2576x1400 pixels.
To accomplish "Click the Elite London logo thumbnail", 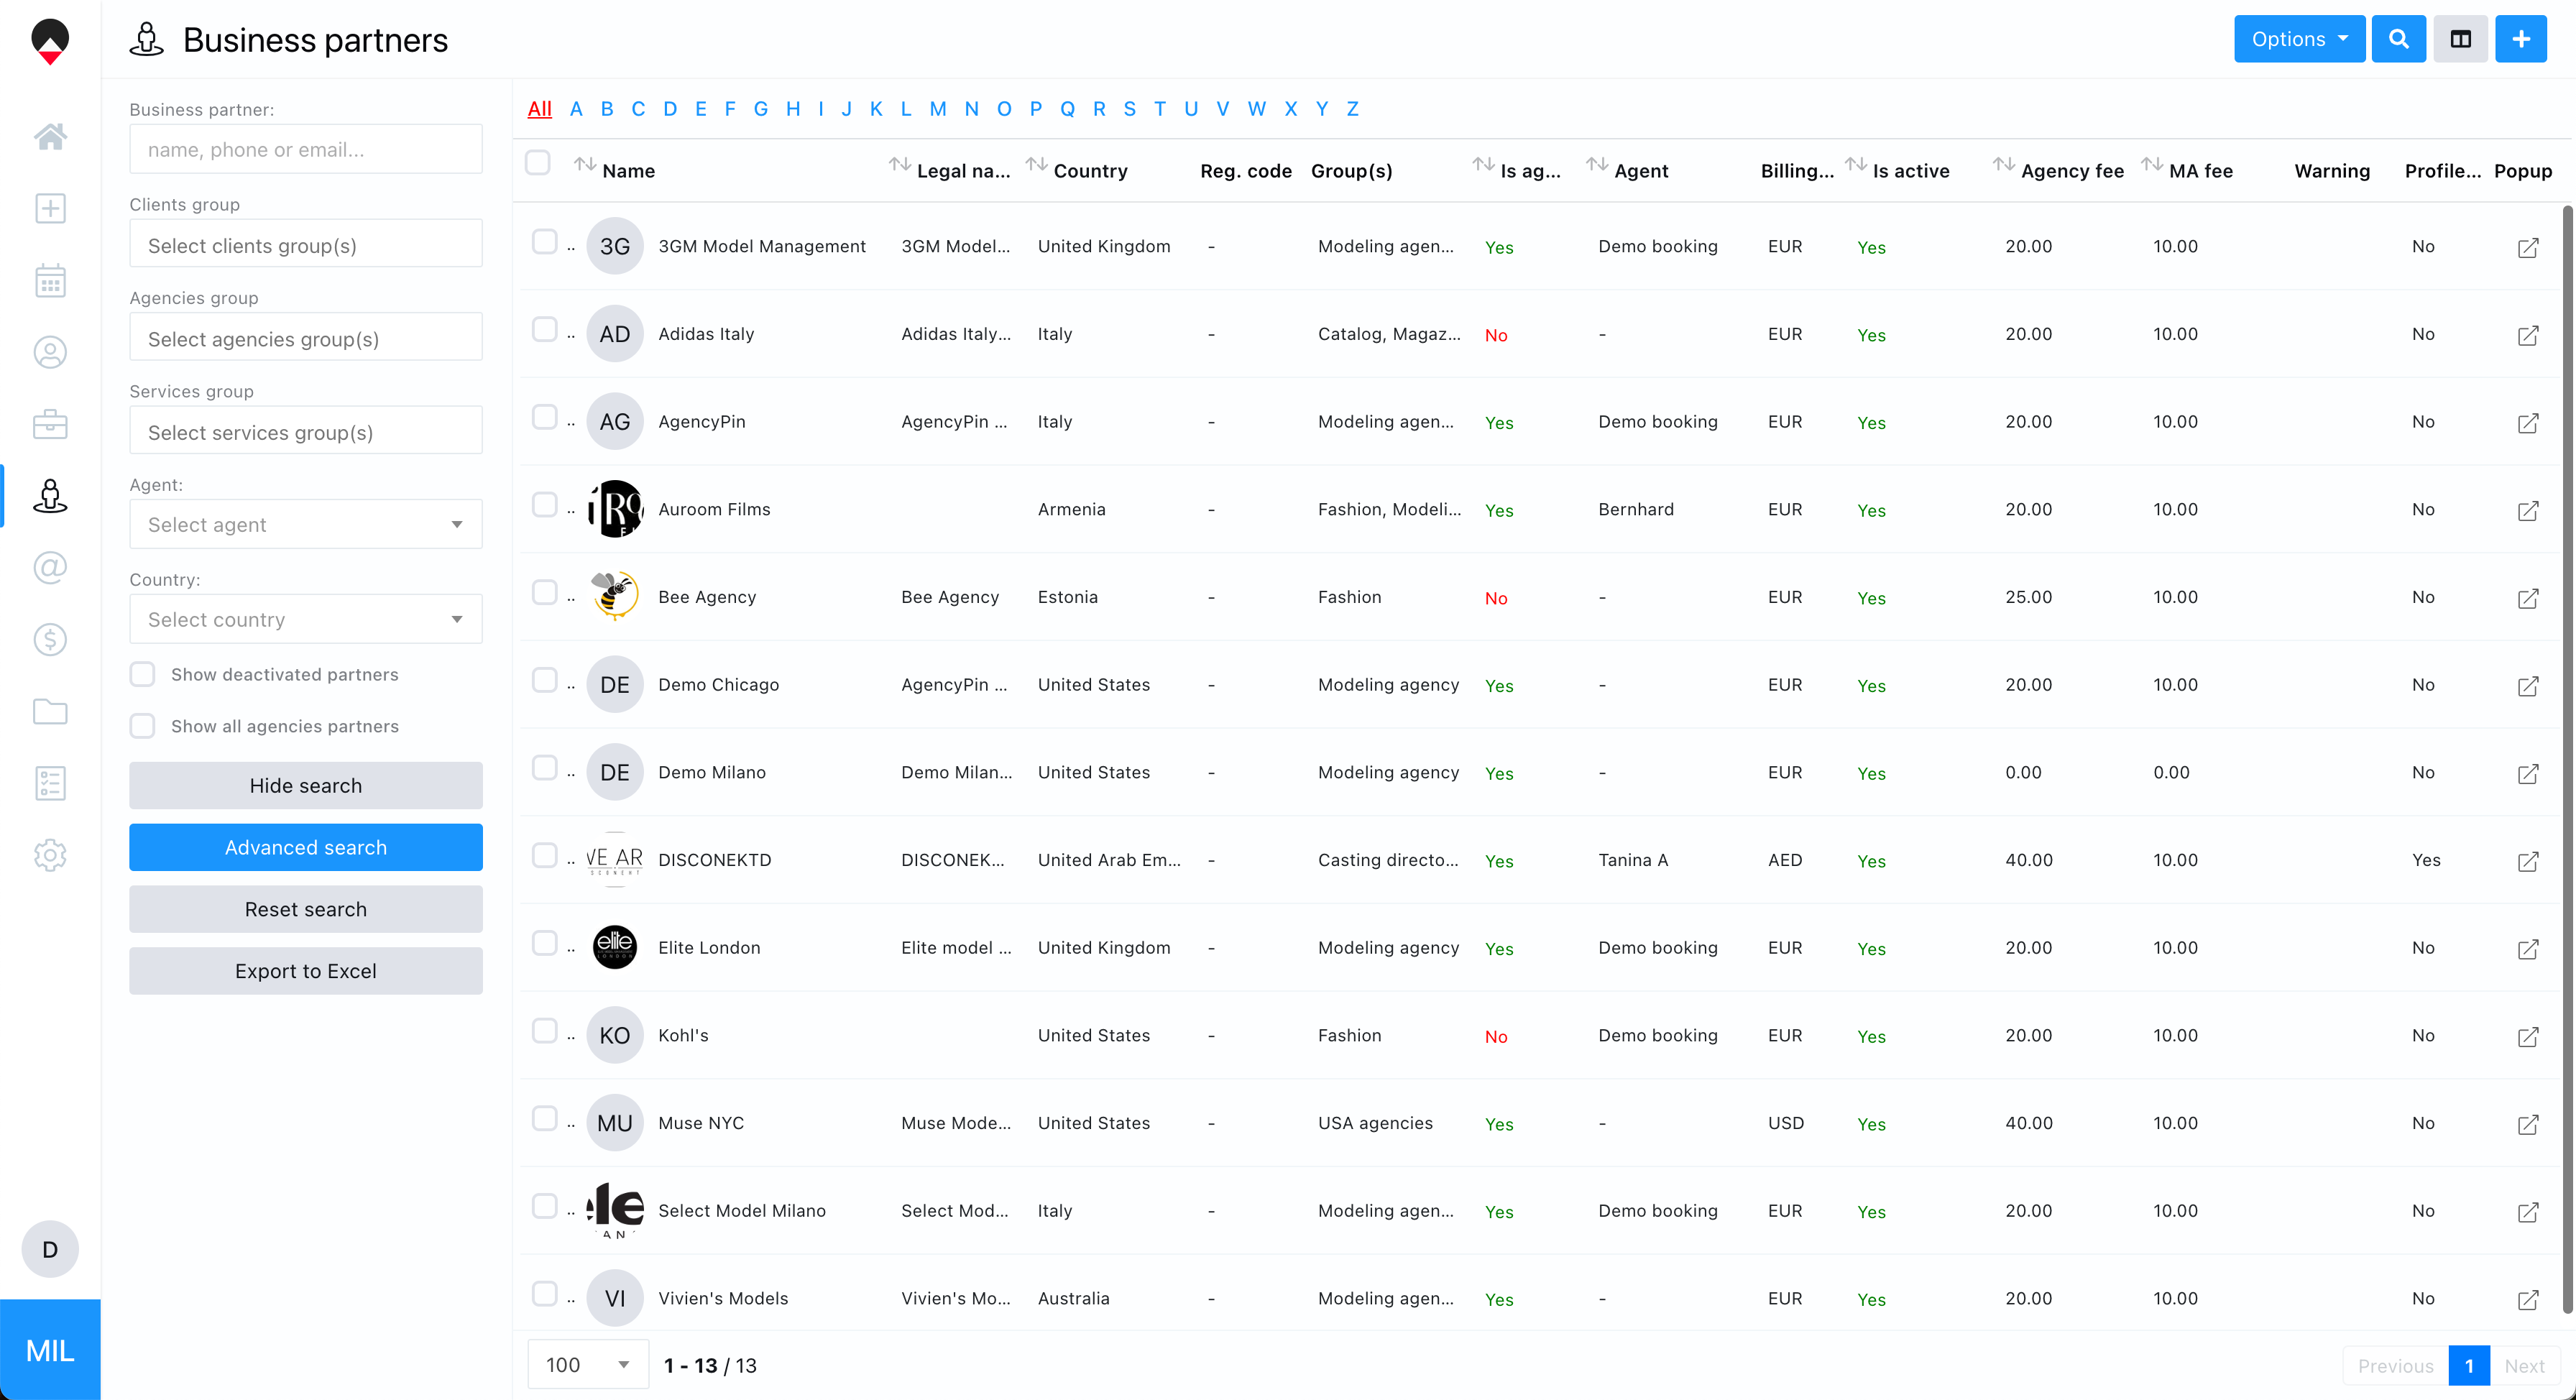I will tap(614, 947).
